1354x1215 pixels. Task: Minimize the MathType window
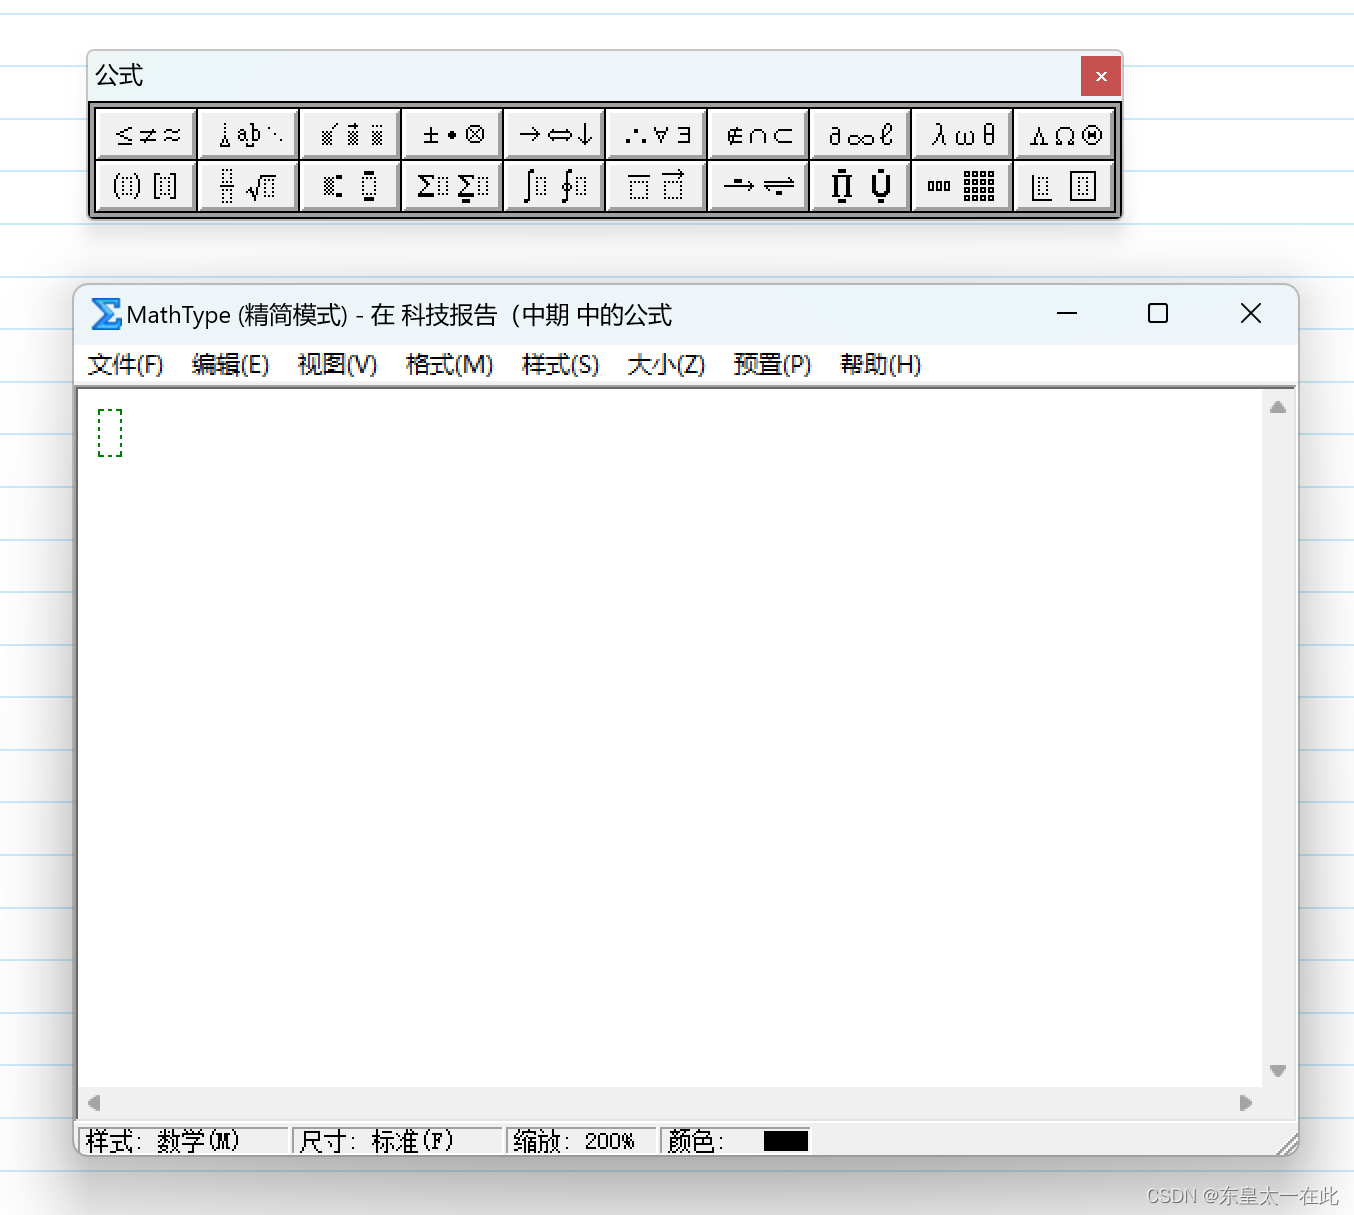[1067, 313]
